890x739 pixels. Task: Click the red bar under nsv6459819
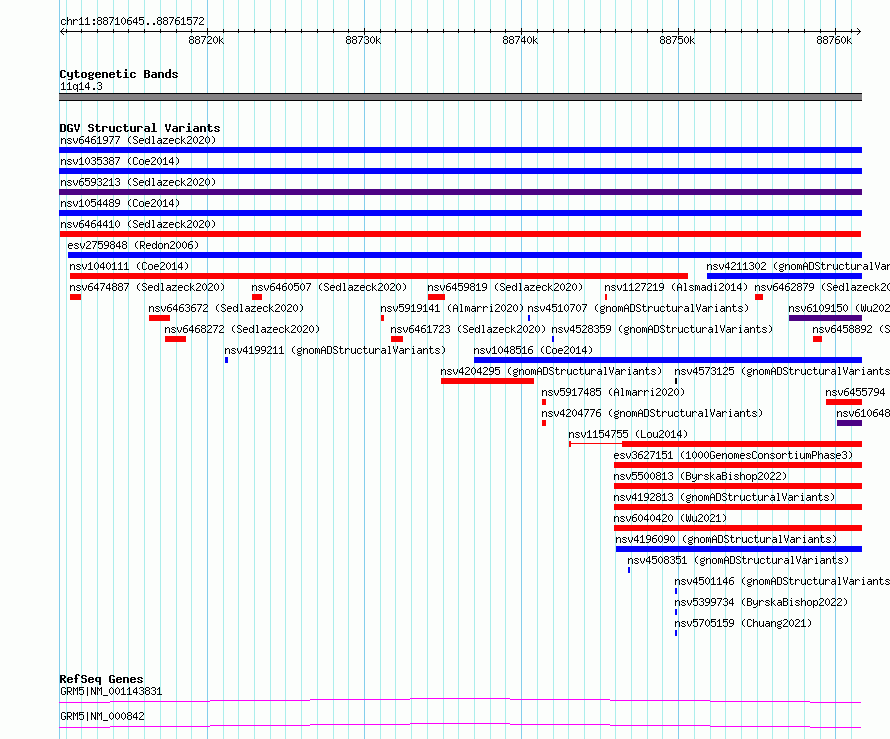point(436,297)
